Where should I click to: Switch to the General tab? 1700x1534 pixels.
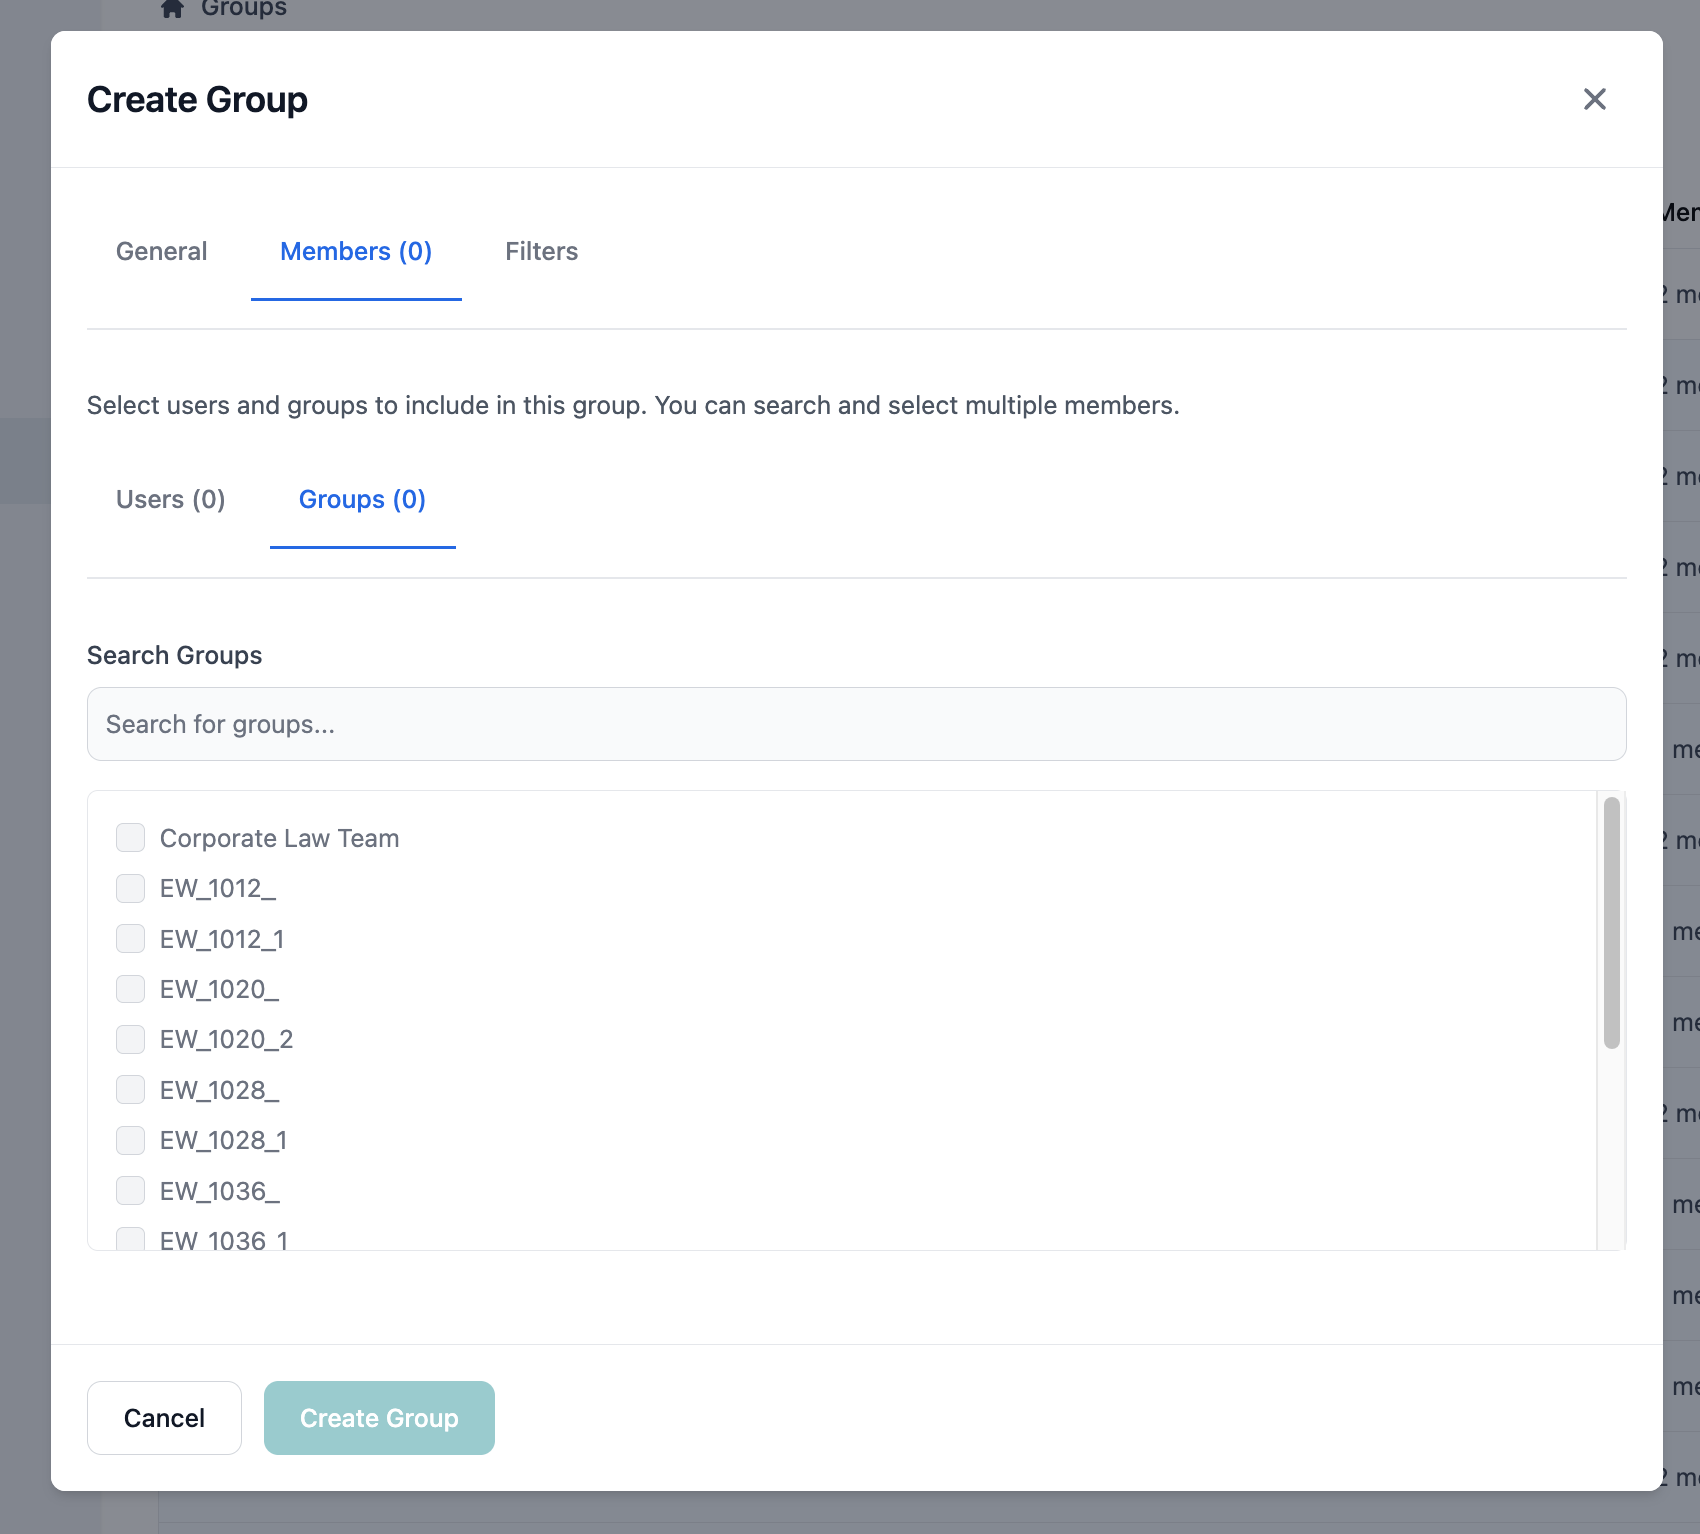coord(161,251)
